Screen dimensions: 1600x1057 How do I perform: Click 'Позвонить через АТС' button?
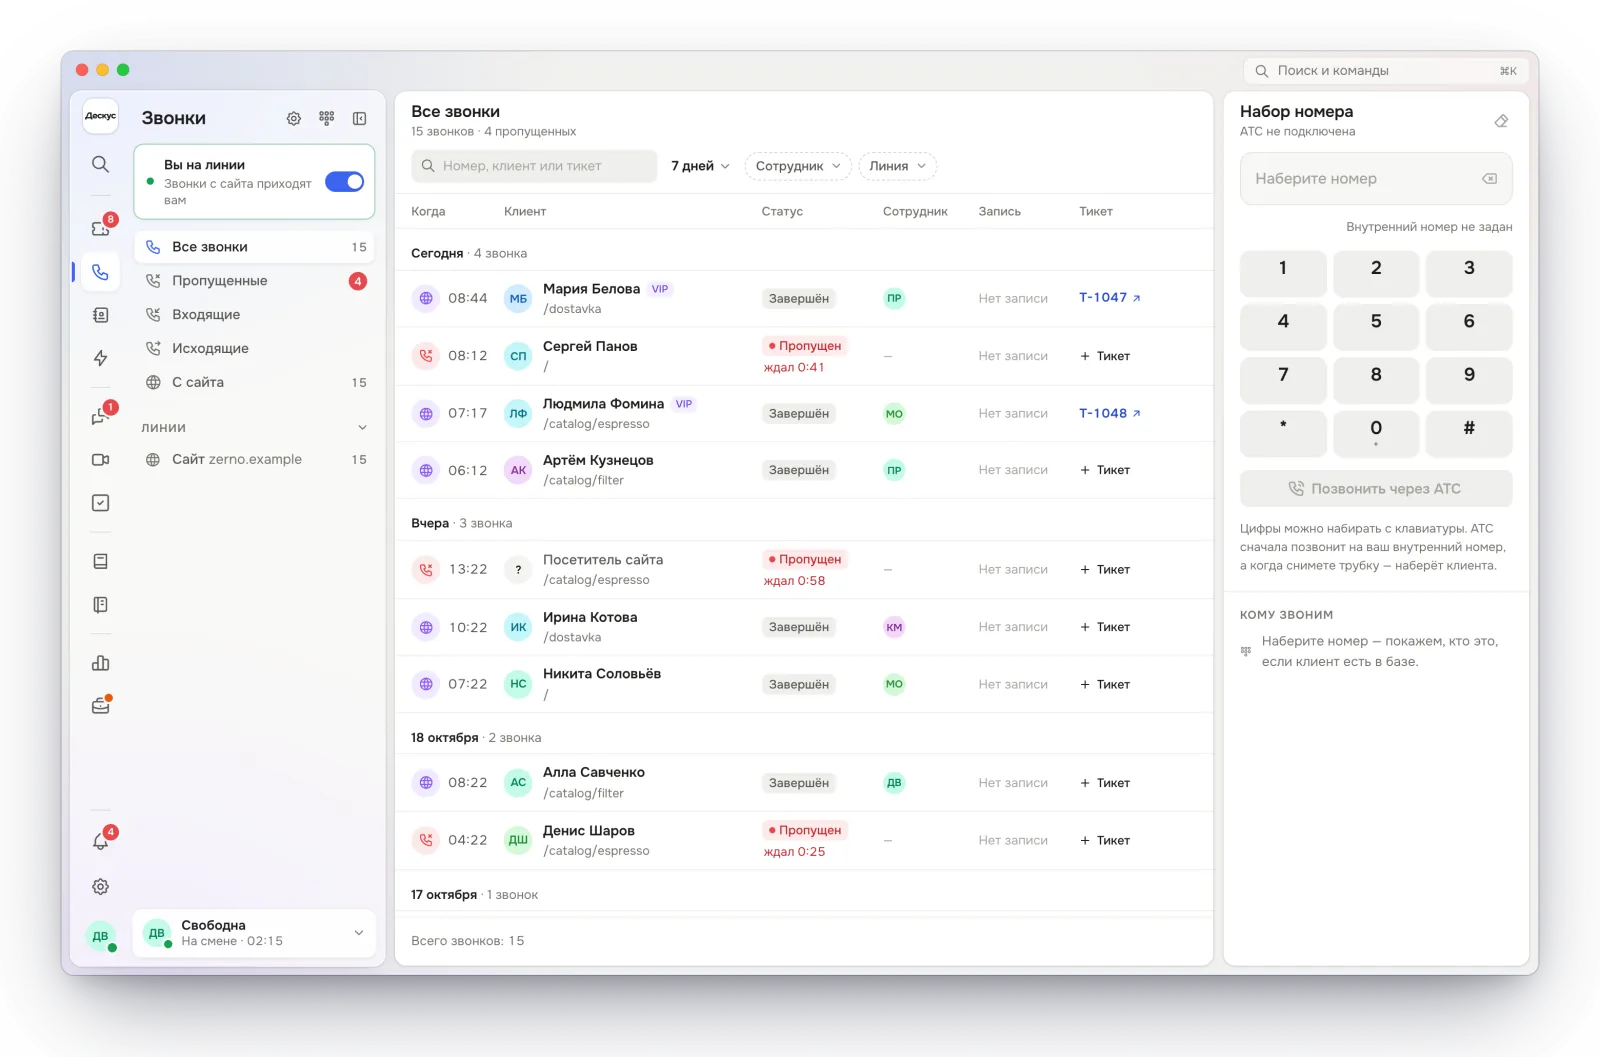point(1376,489)
